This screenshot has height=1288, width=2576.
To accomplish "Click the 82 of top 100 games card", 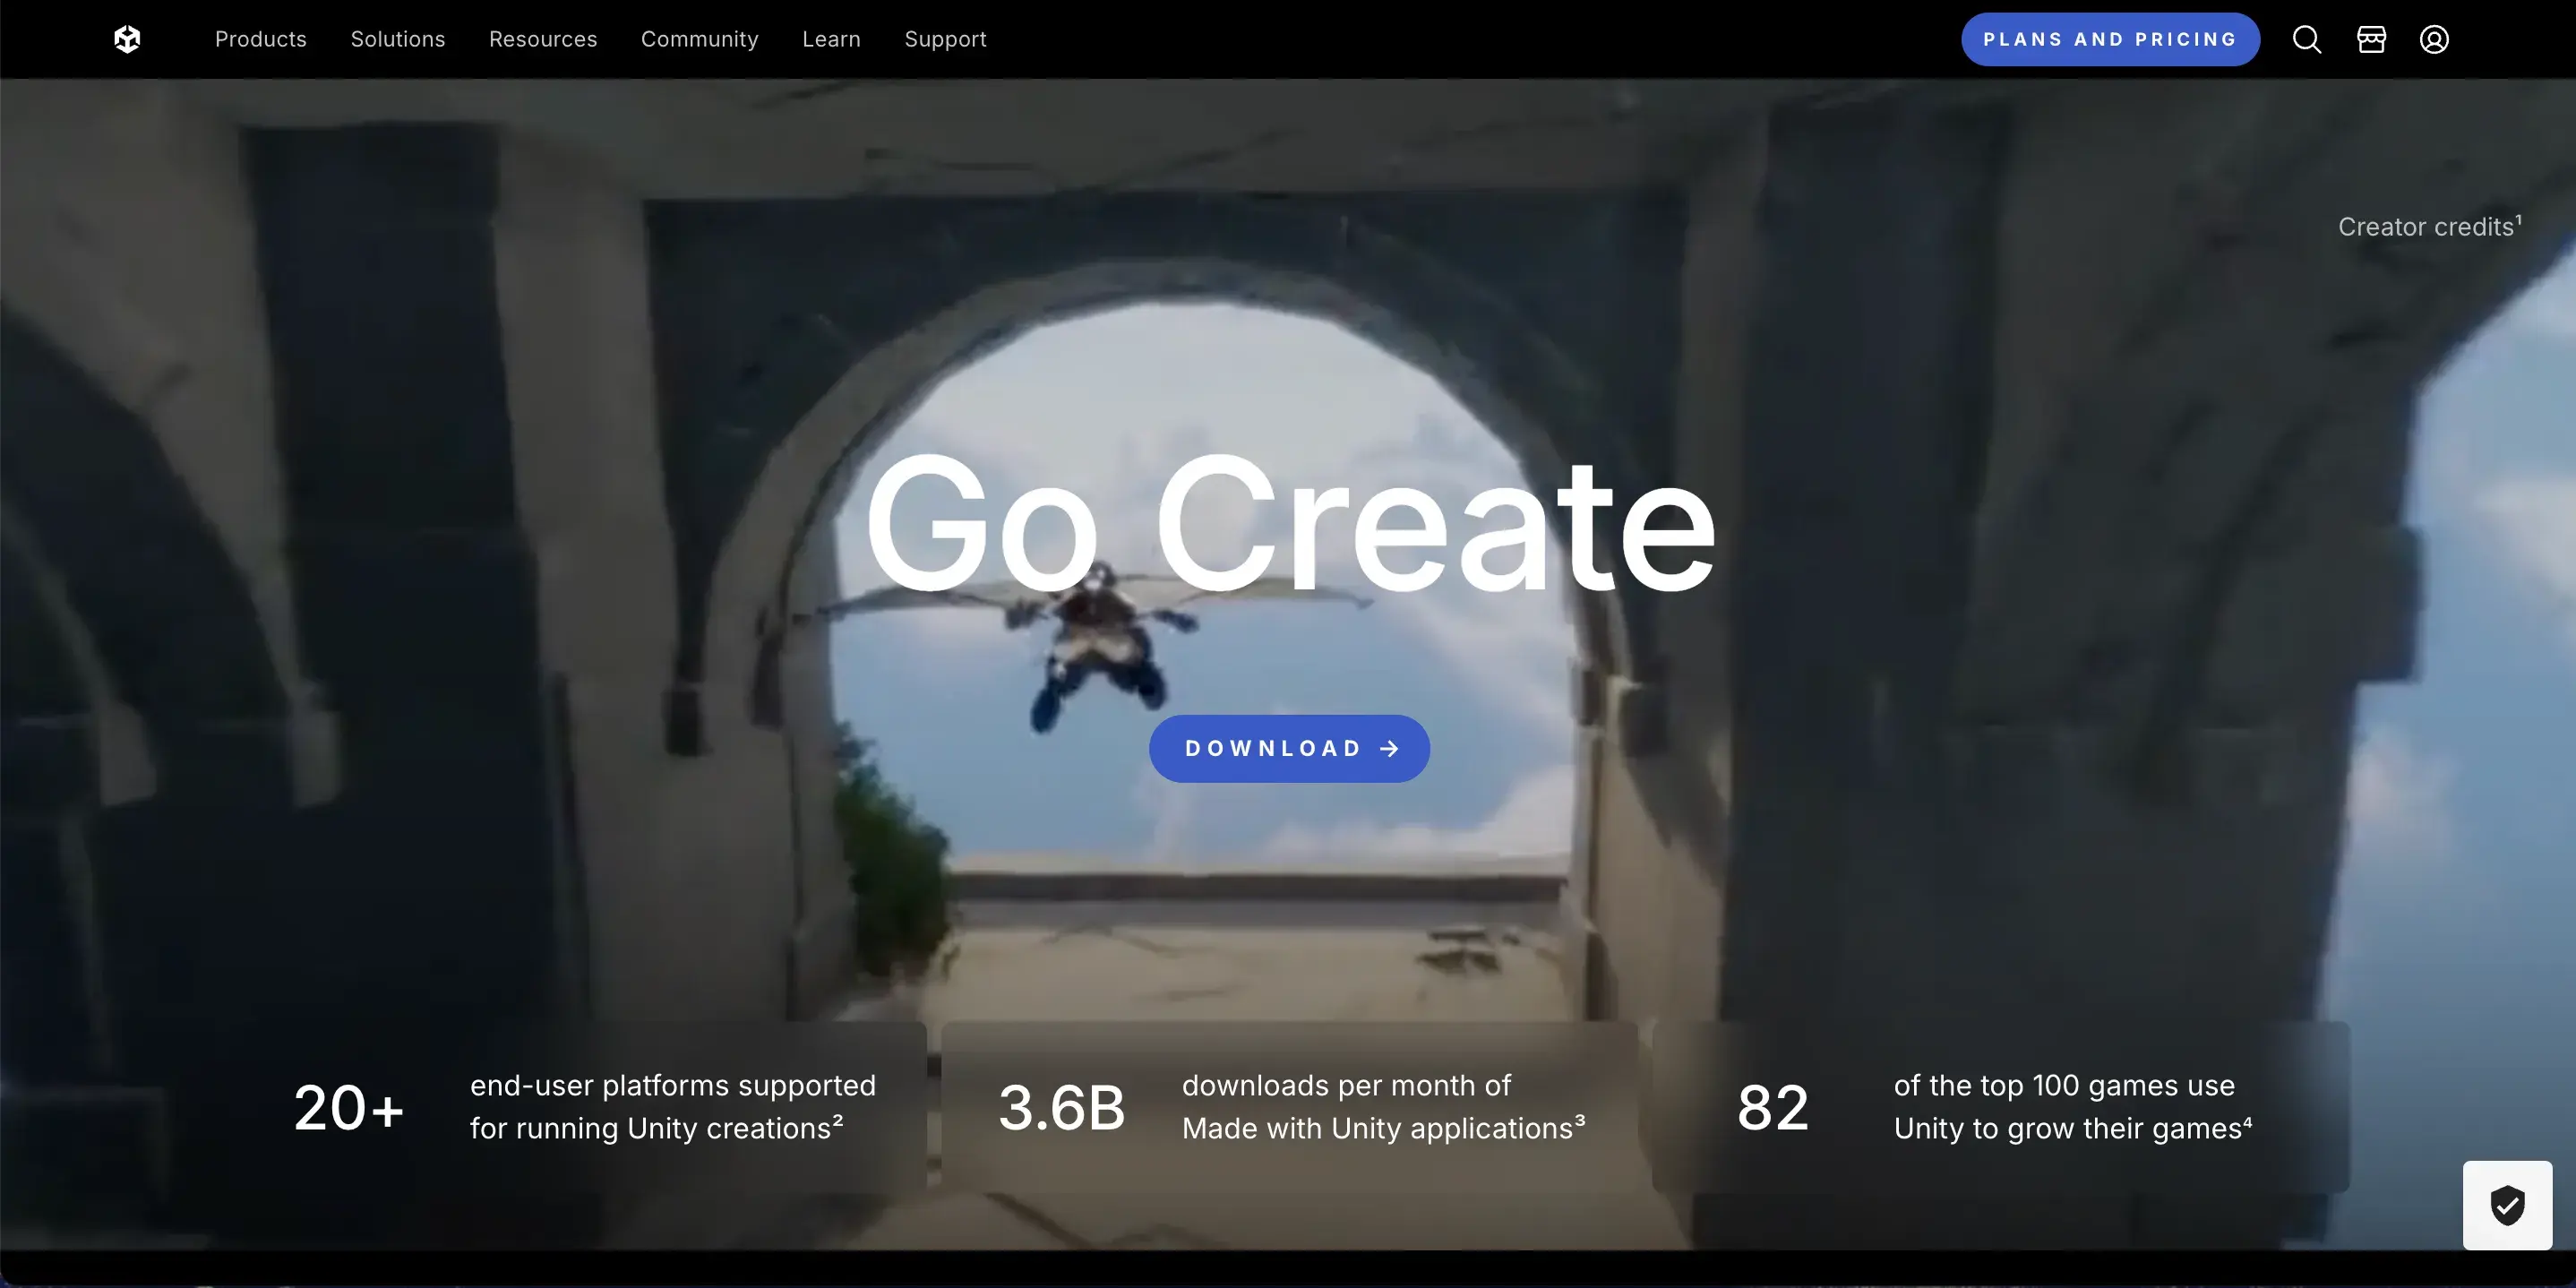I will (x=2000, y=1107).
